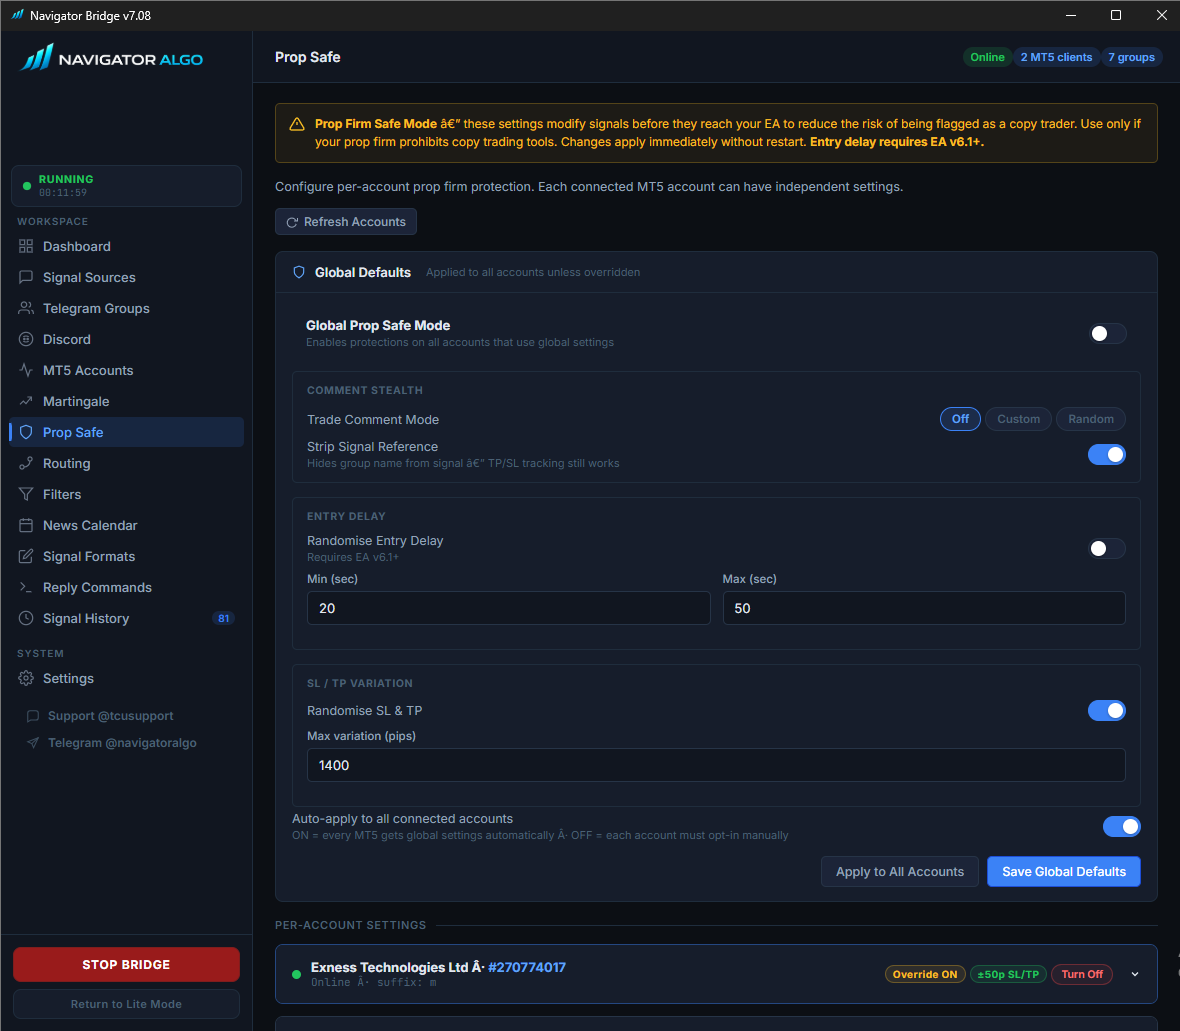The image size is (1180, 1031).
Task: Click the Online status badge
Action: (987, 57)
